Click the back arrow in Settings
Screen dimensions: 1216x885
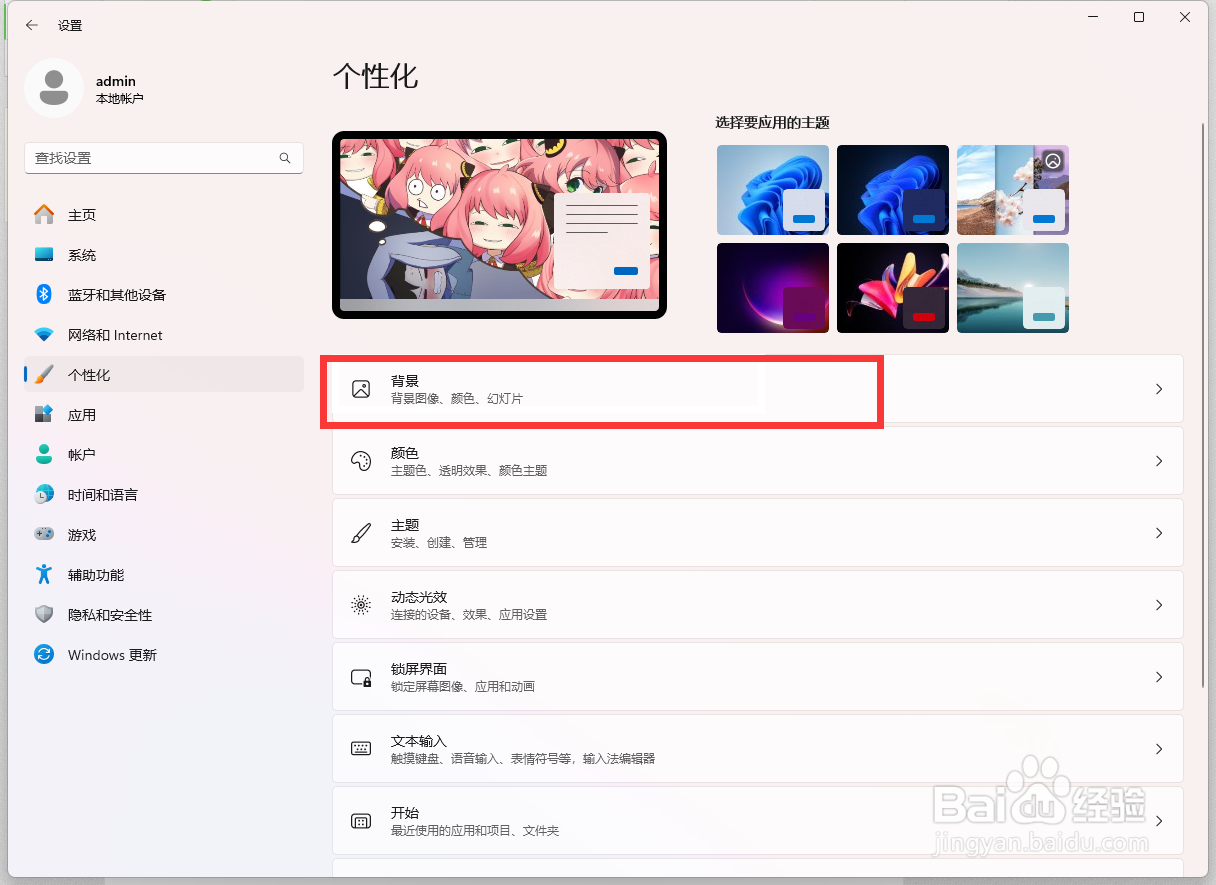(x=32, y=25)
